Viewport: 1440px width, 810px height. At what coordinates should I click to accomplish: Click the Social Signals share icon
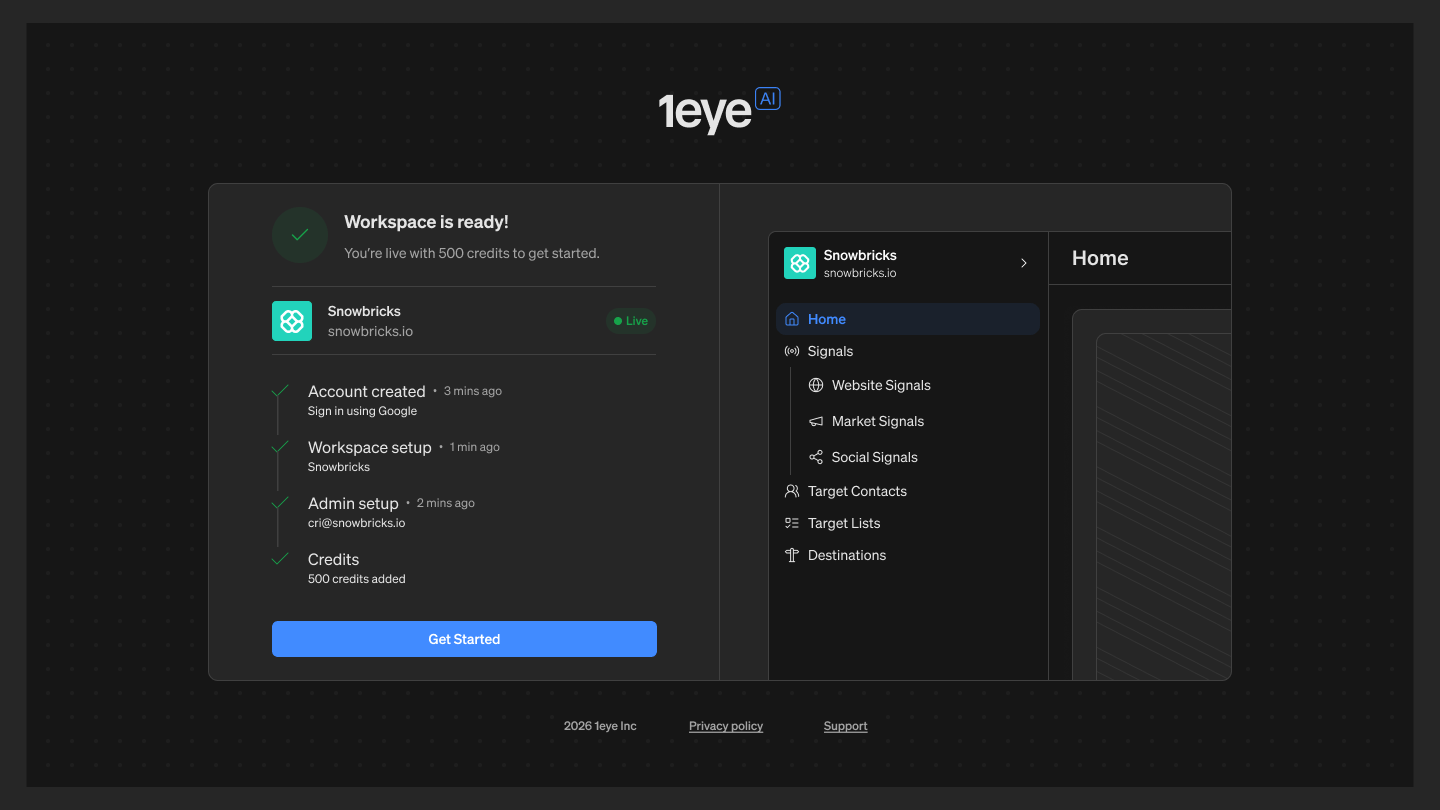click(x=816, y=457)
